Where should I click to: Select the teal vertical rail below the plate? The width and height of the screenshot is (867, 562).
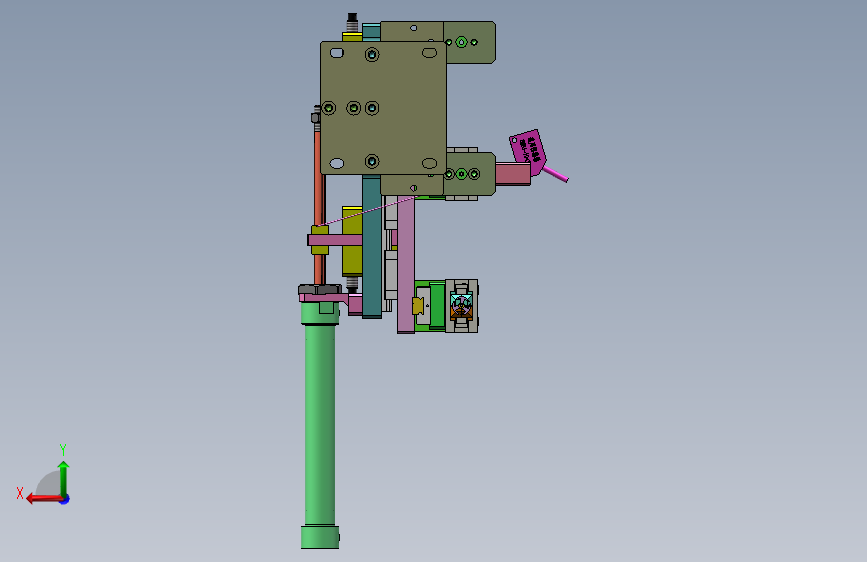click(x=372, y=246)
